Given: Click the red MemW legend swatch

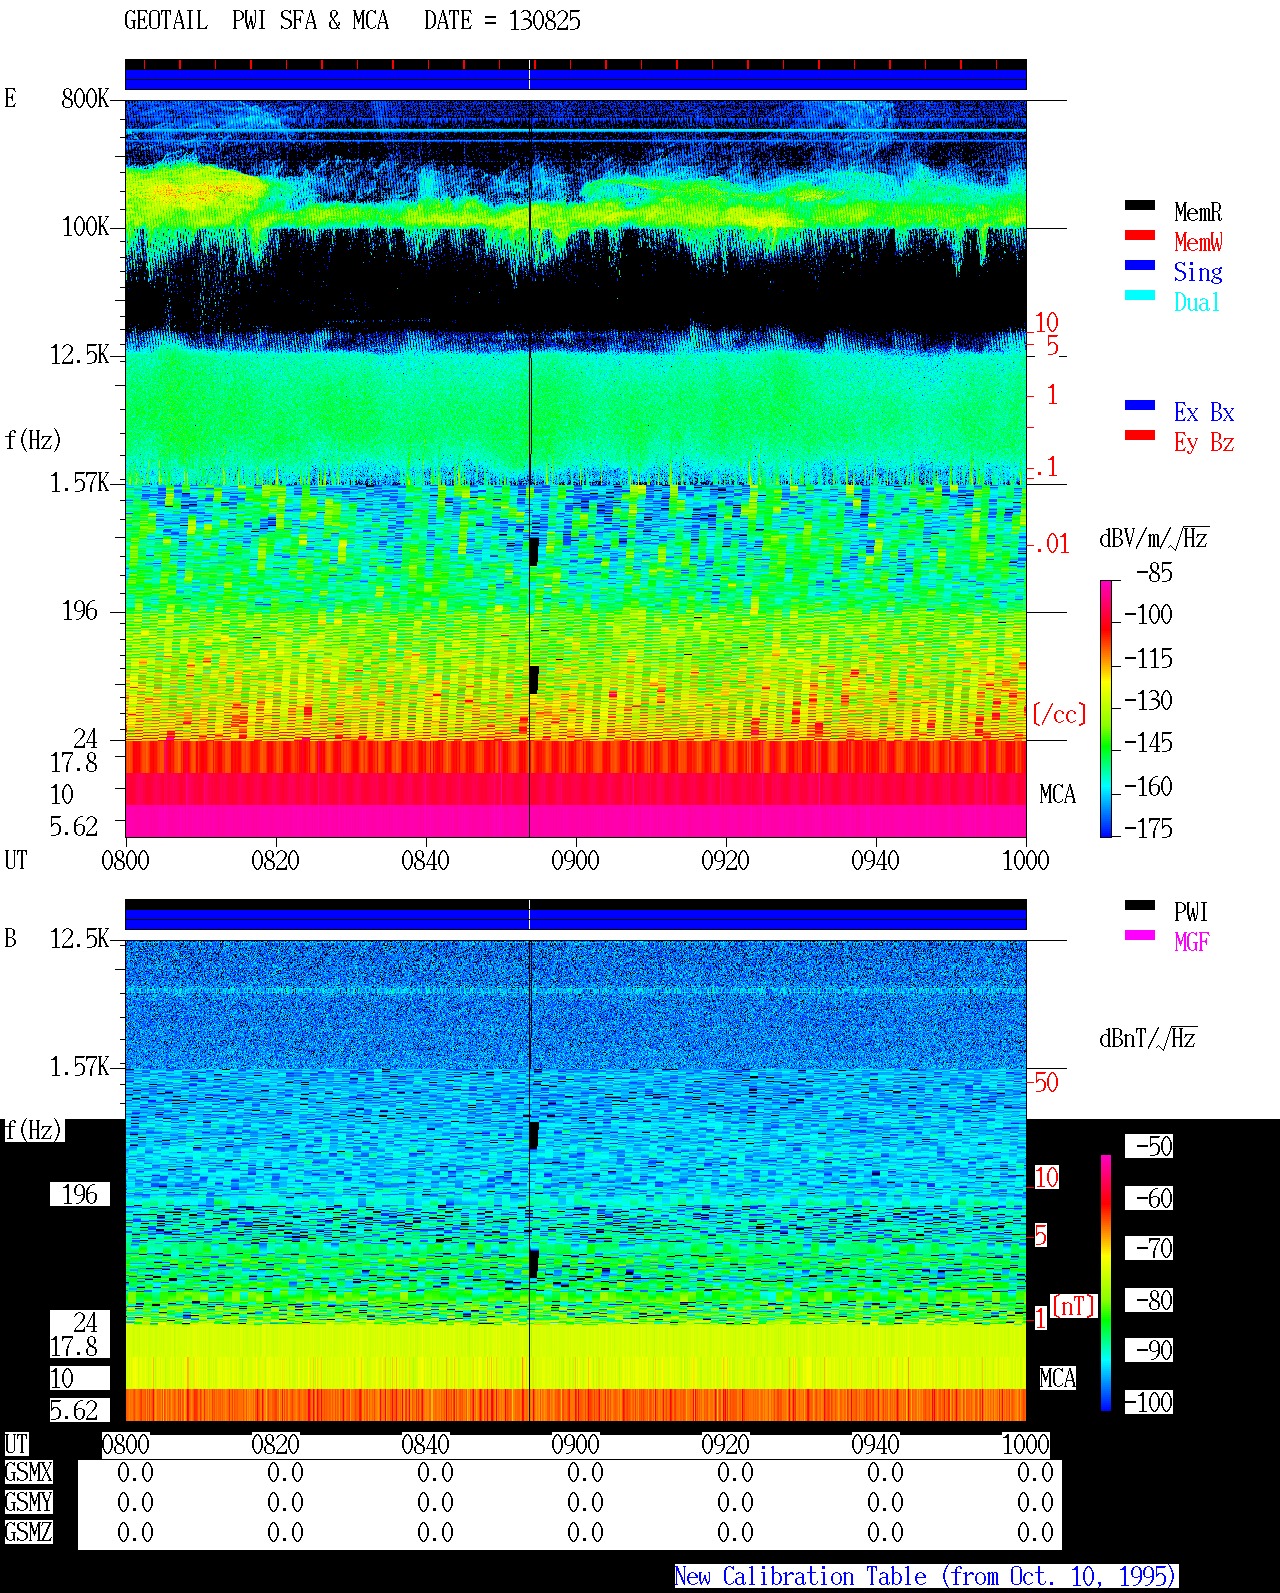Looking at the screenshot, I should point(1139,235).
